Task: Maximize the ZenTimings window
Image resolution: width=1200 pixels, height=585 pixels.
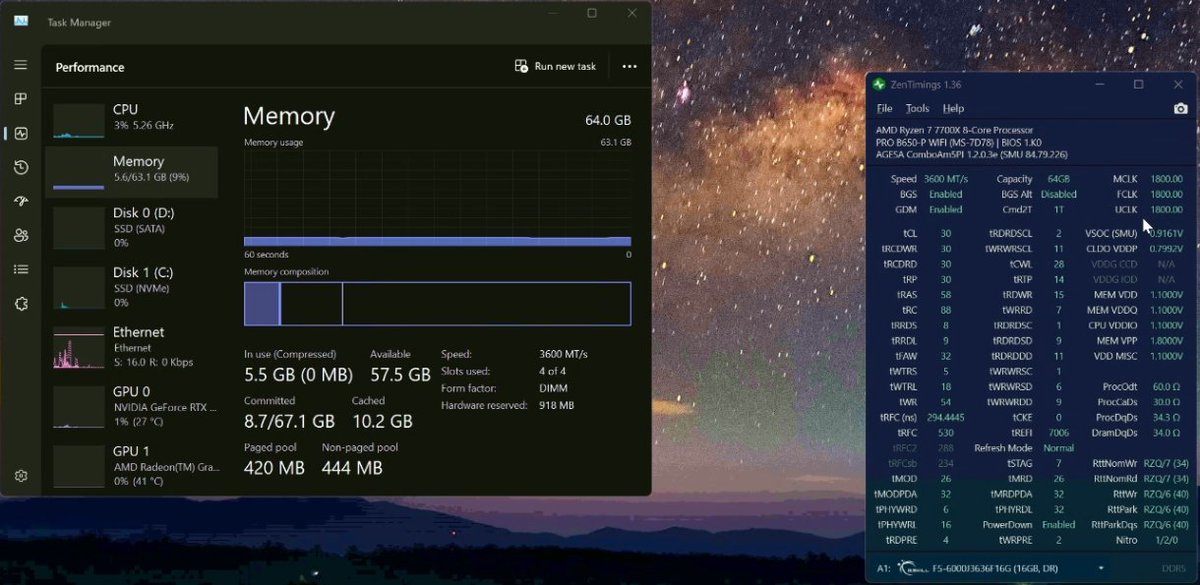Action: point(1138,84)
